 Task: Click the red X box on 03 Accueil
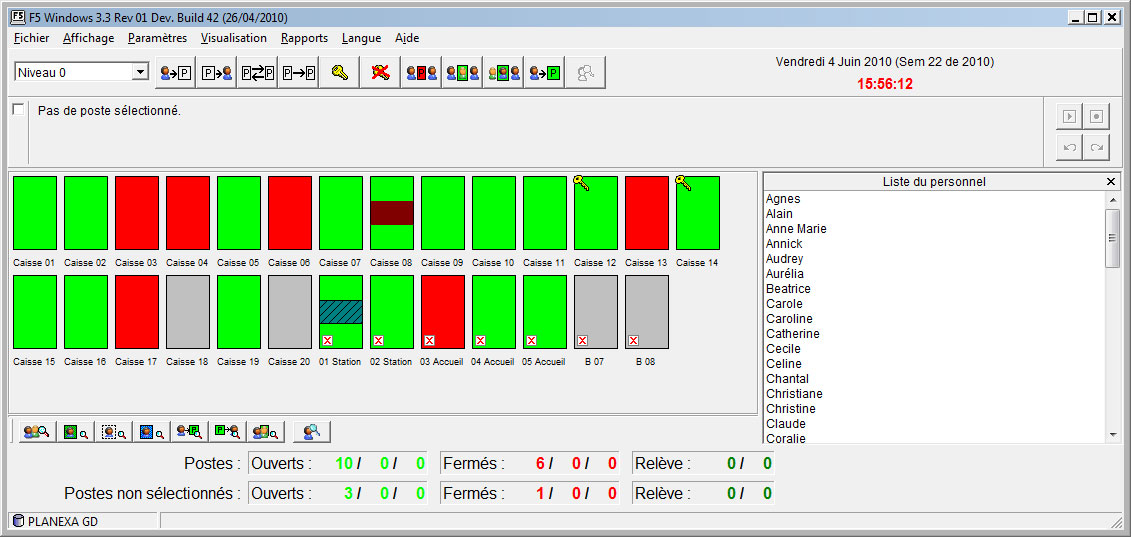[x=429, y=340]
